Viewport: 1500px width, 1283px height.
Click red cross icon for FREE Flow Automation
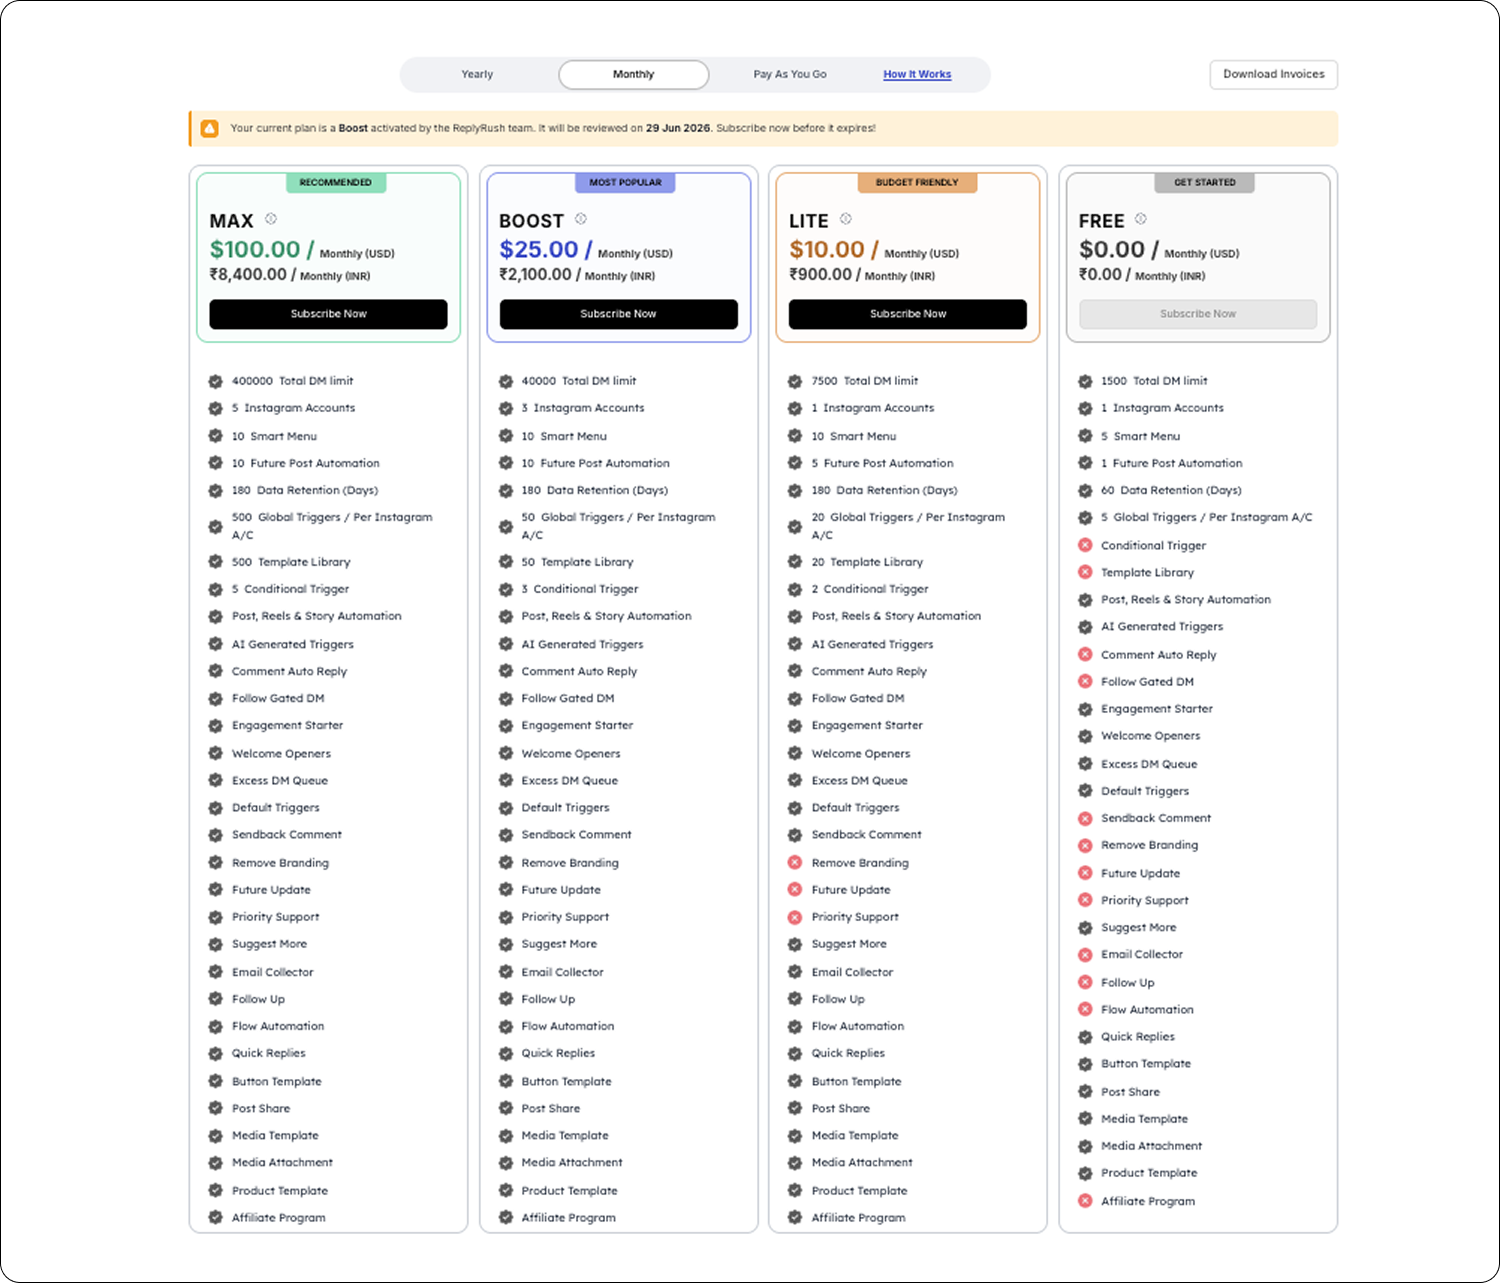[x=1085, y=1009]
